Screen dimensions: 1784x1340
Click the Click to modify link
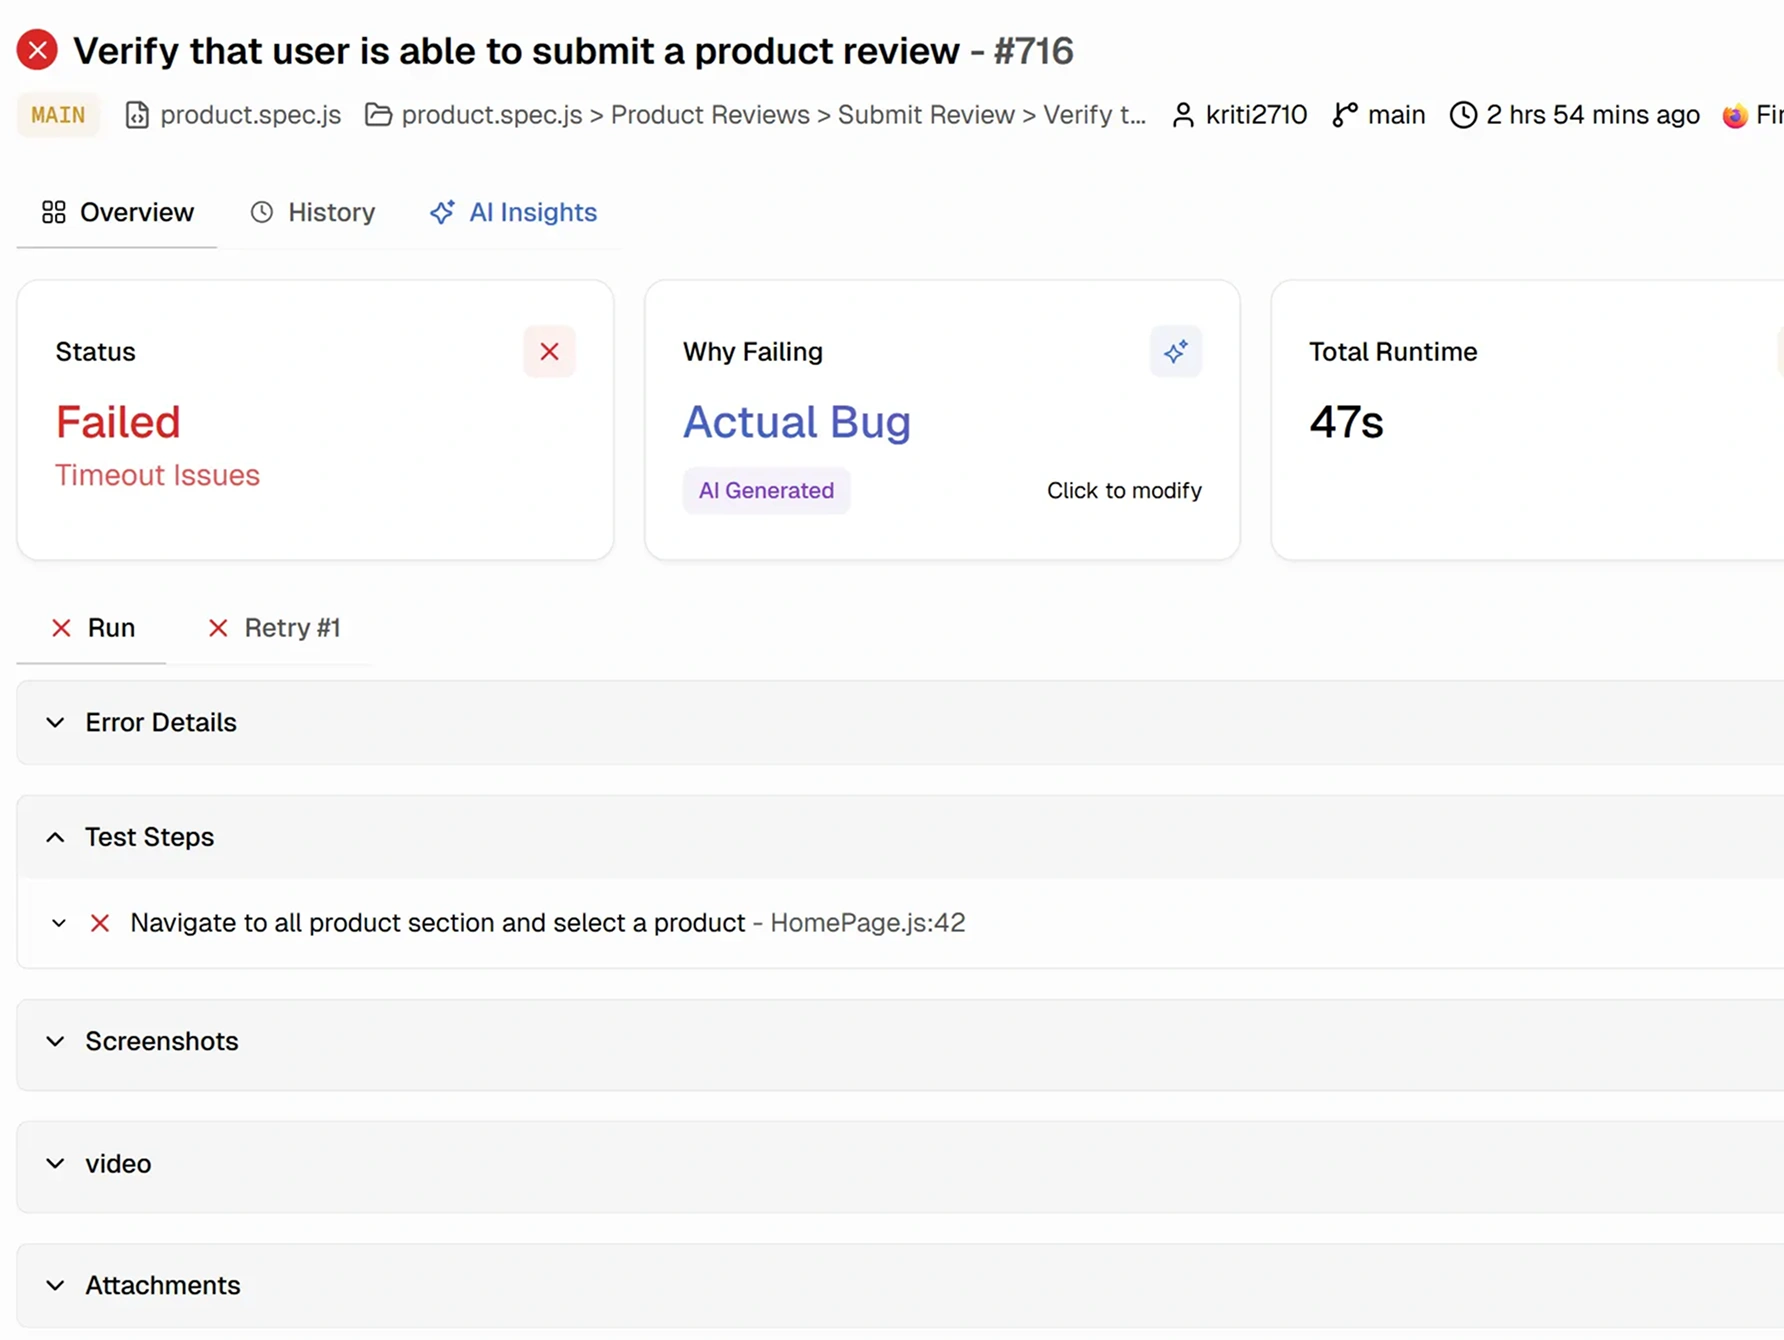[x=1124, y=491]
